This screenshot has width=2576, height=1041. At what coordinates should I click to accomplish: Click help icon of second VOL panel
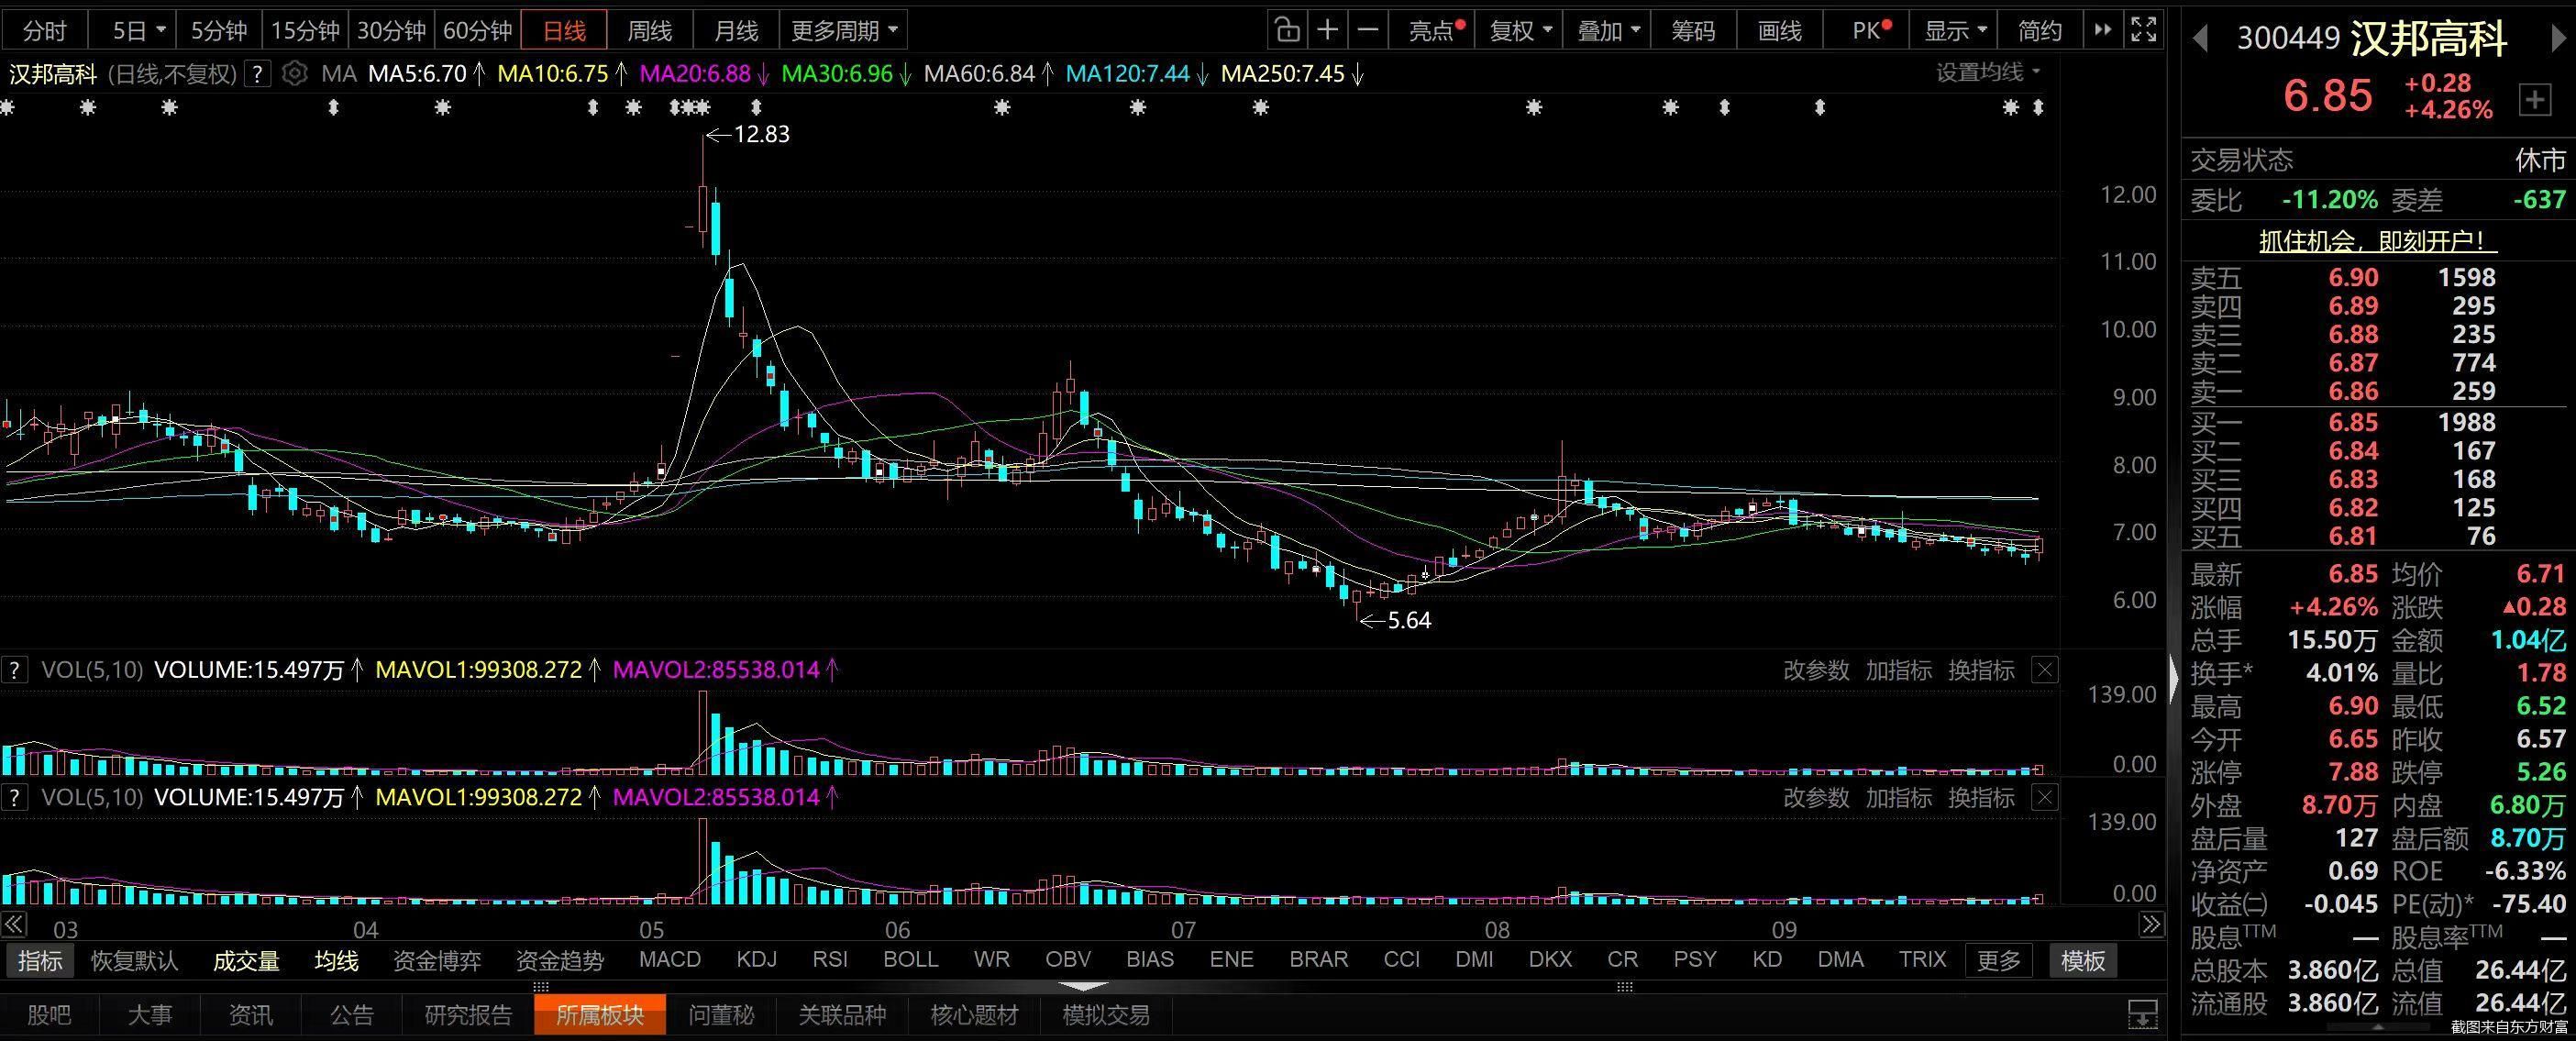[x=14, y=798]
